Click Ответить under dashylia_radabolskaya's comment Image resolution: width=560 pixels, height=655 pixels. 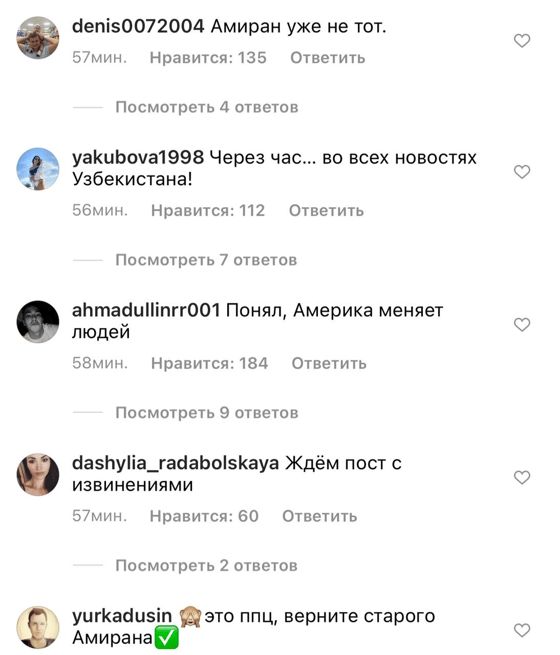click(x=320, y=516)
